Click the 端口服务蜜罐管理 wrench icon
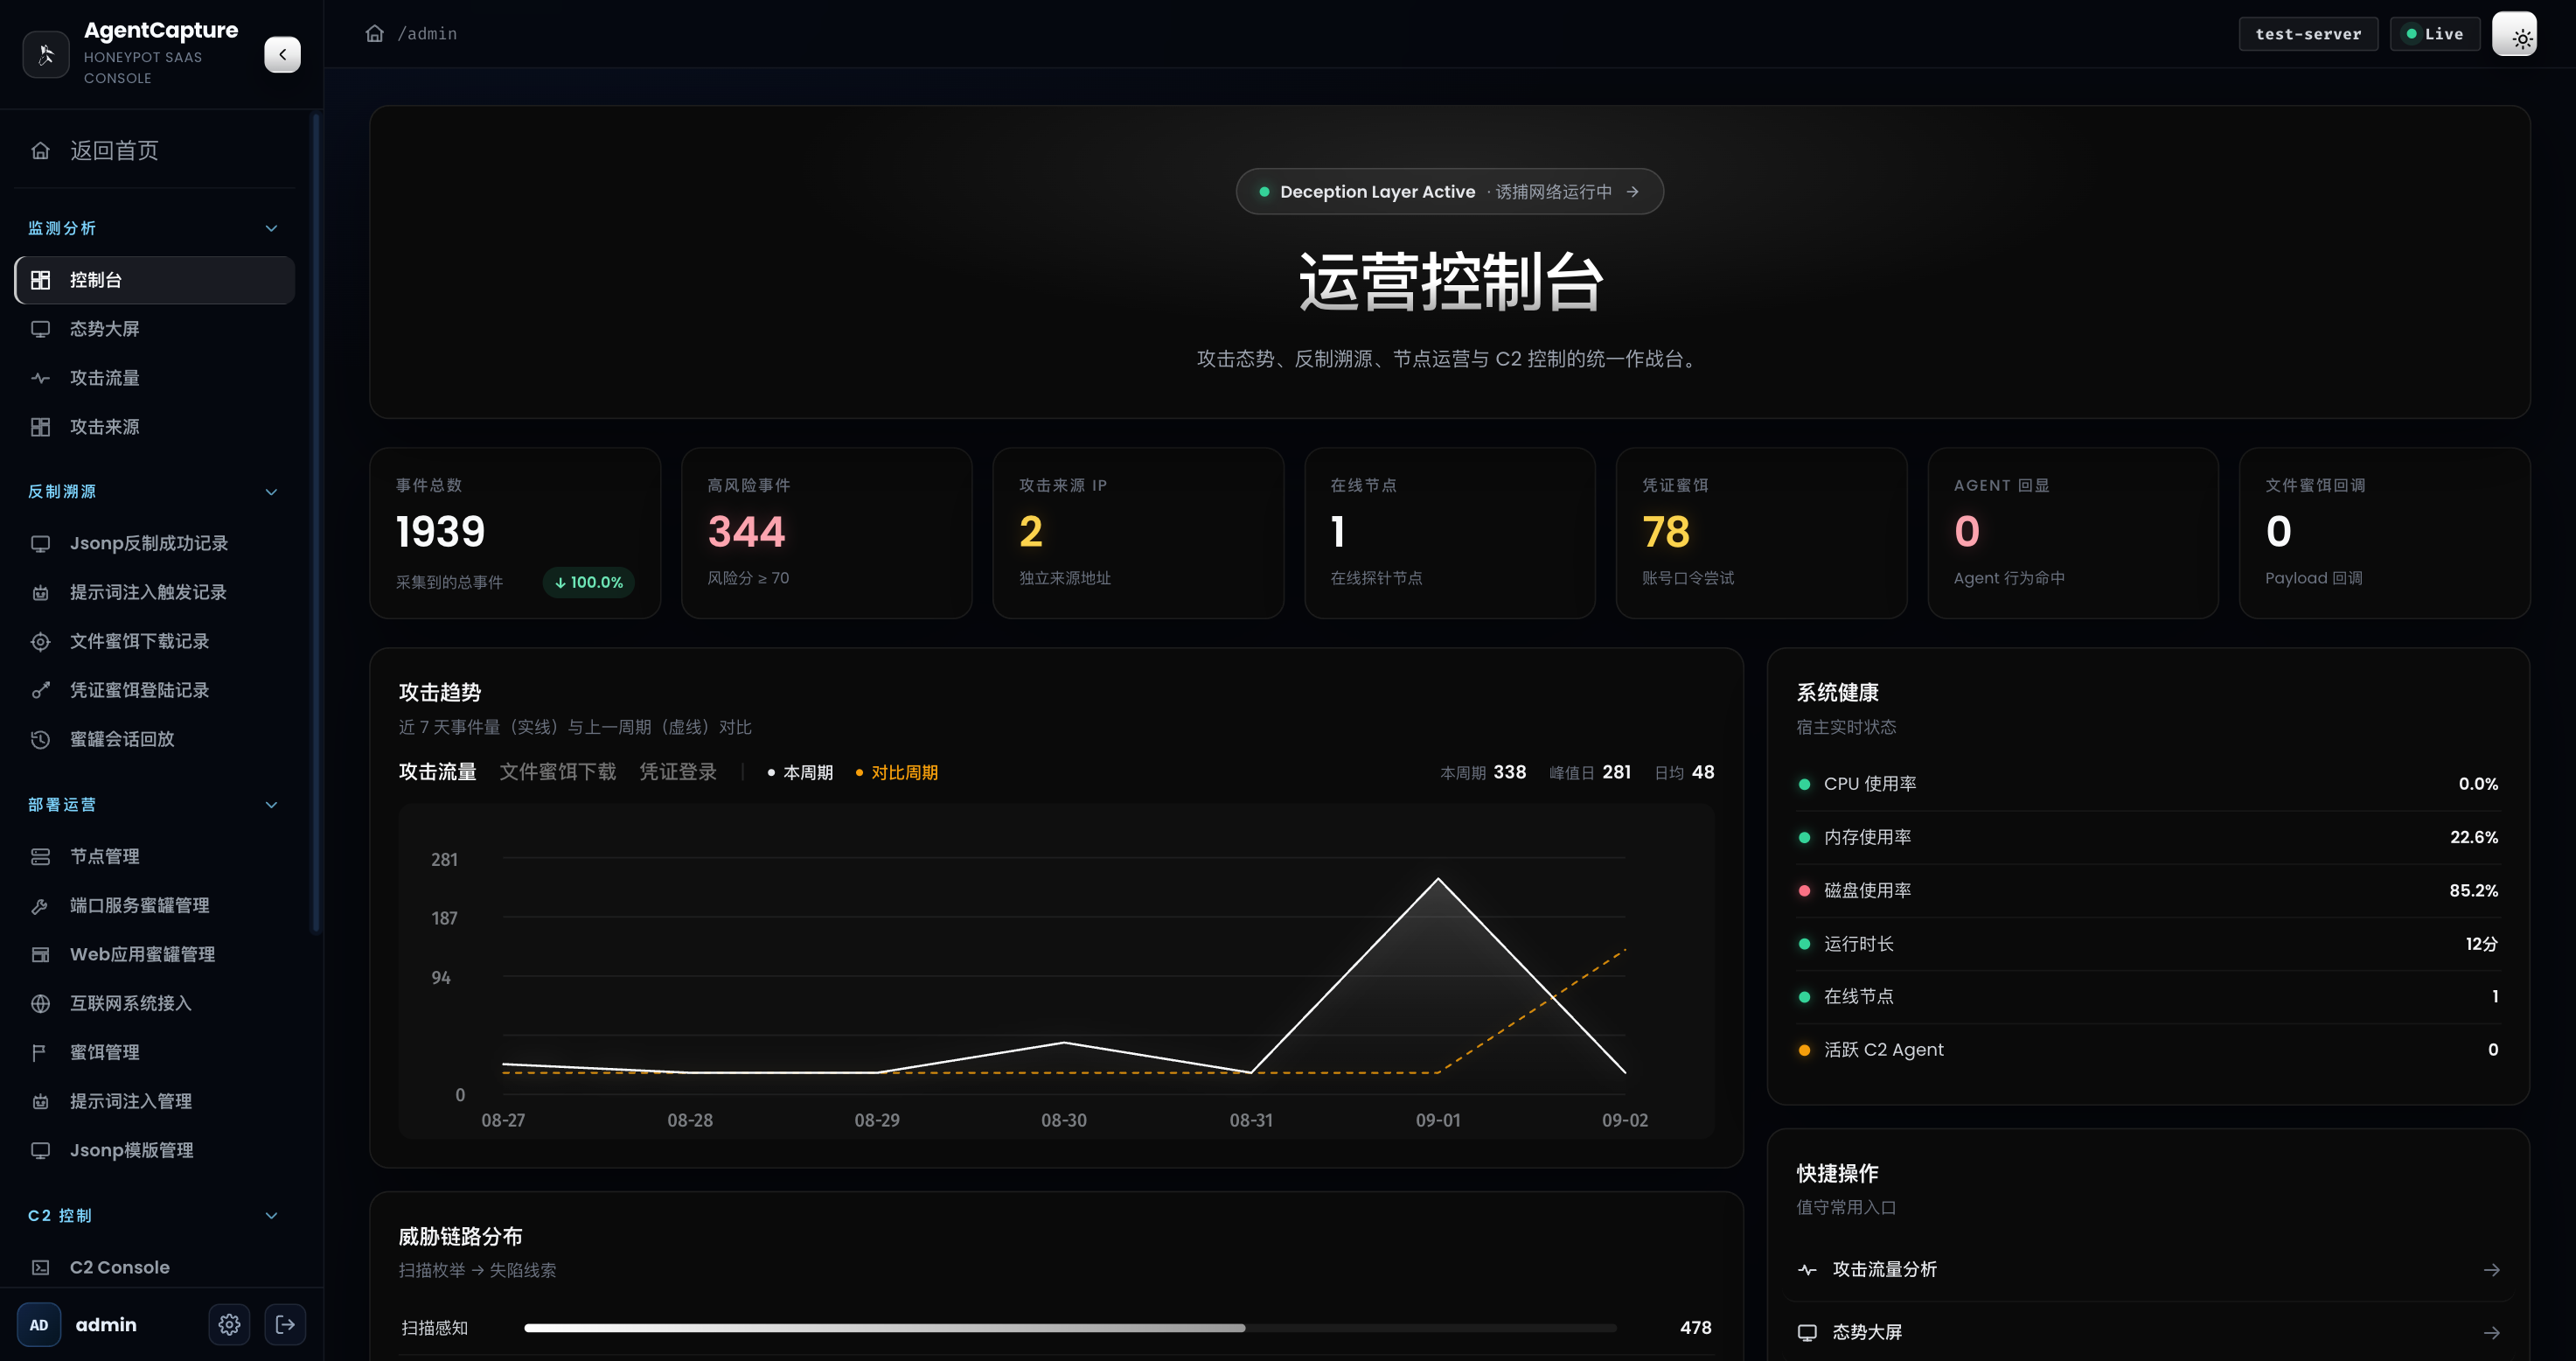Screen dimensions: 2576x1361 pos(40,905)
